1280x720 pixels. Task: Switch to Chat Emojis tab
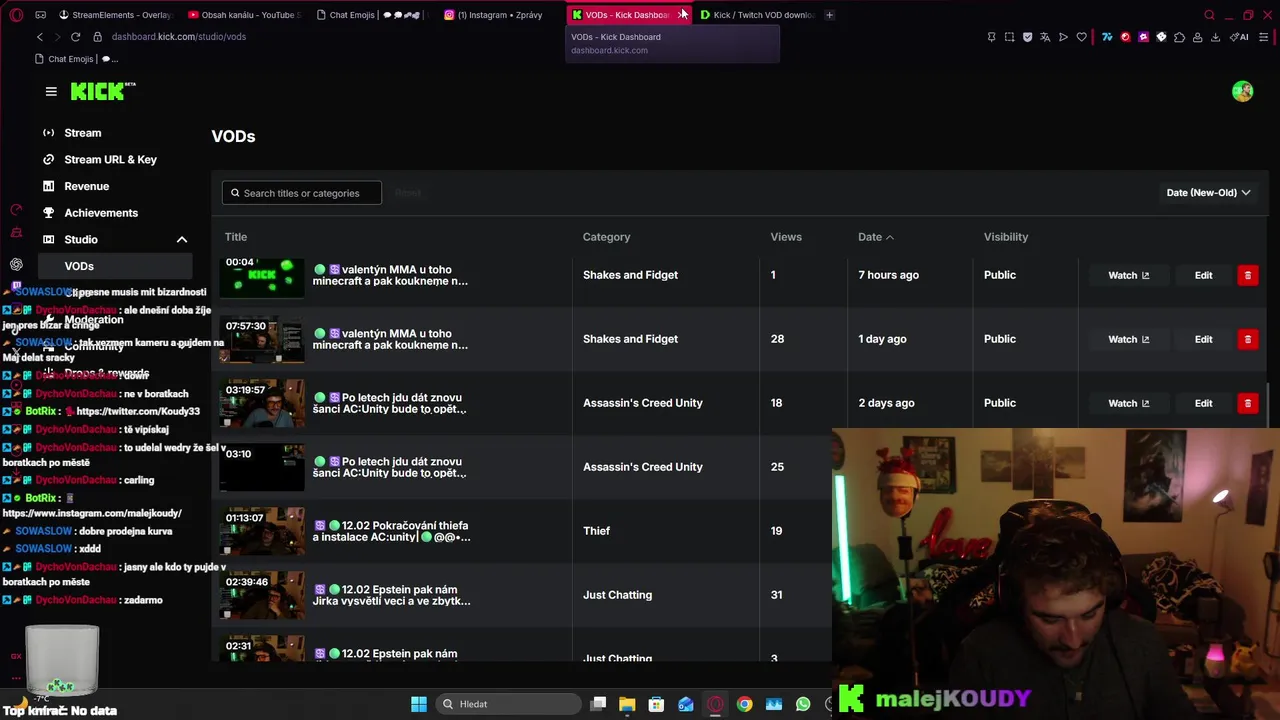(x=372, y=15)
